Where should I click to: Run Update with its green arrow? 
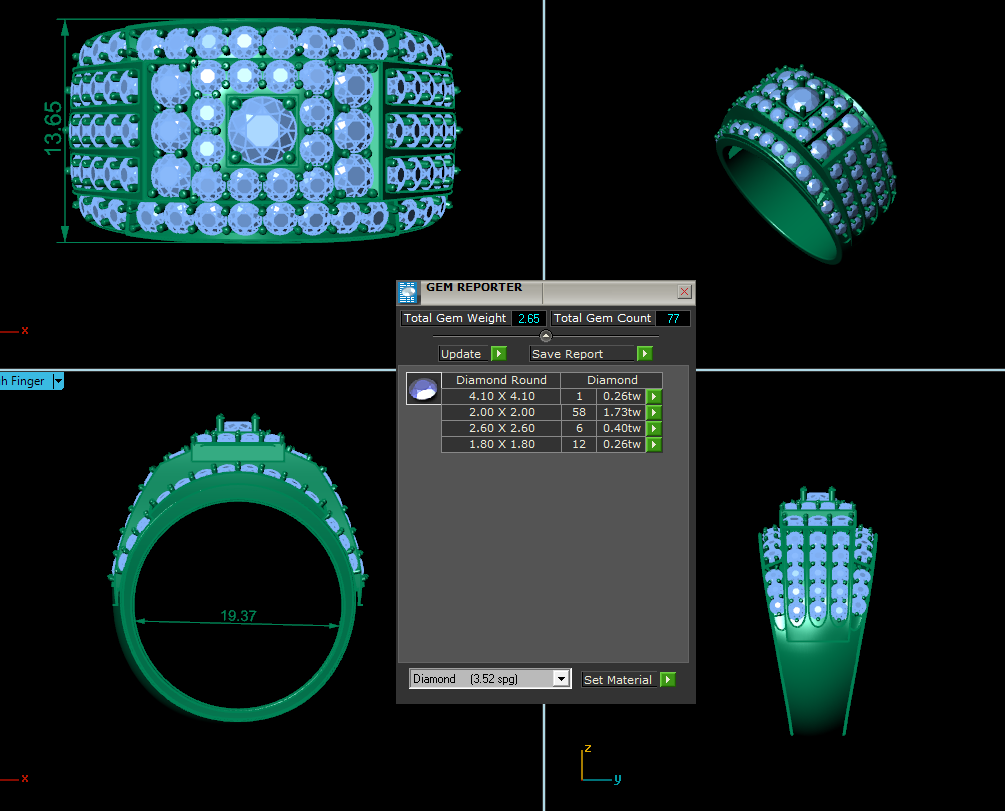coord(499,353)
